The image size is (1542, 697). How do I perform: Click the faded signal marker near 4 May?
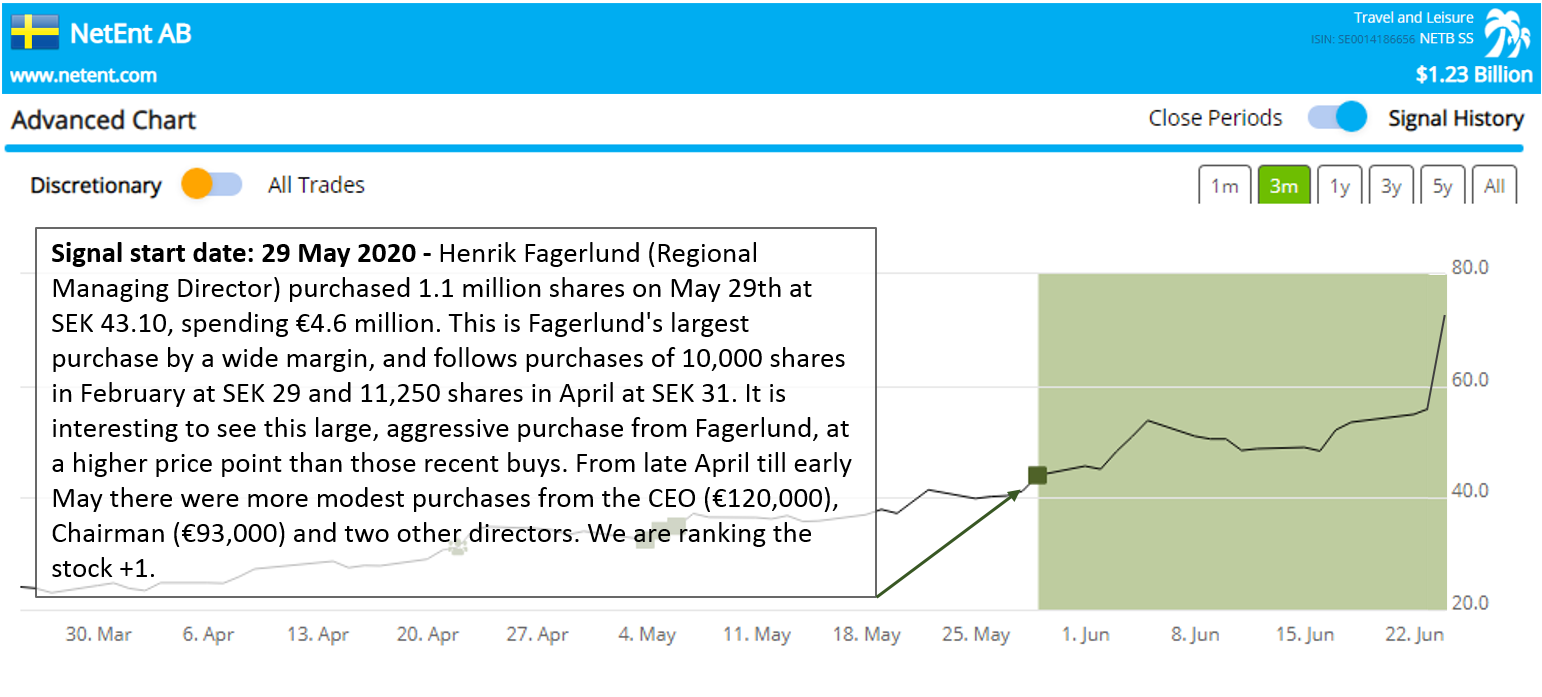pos(661,531)
